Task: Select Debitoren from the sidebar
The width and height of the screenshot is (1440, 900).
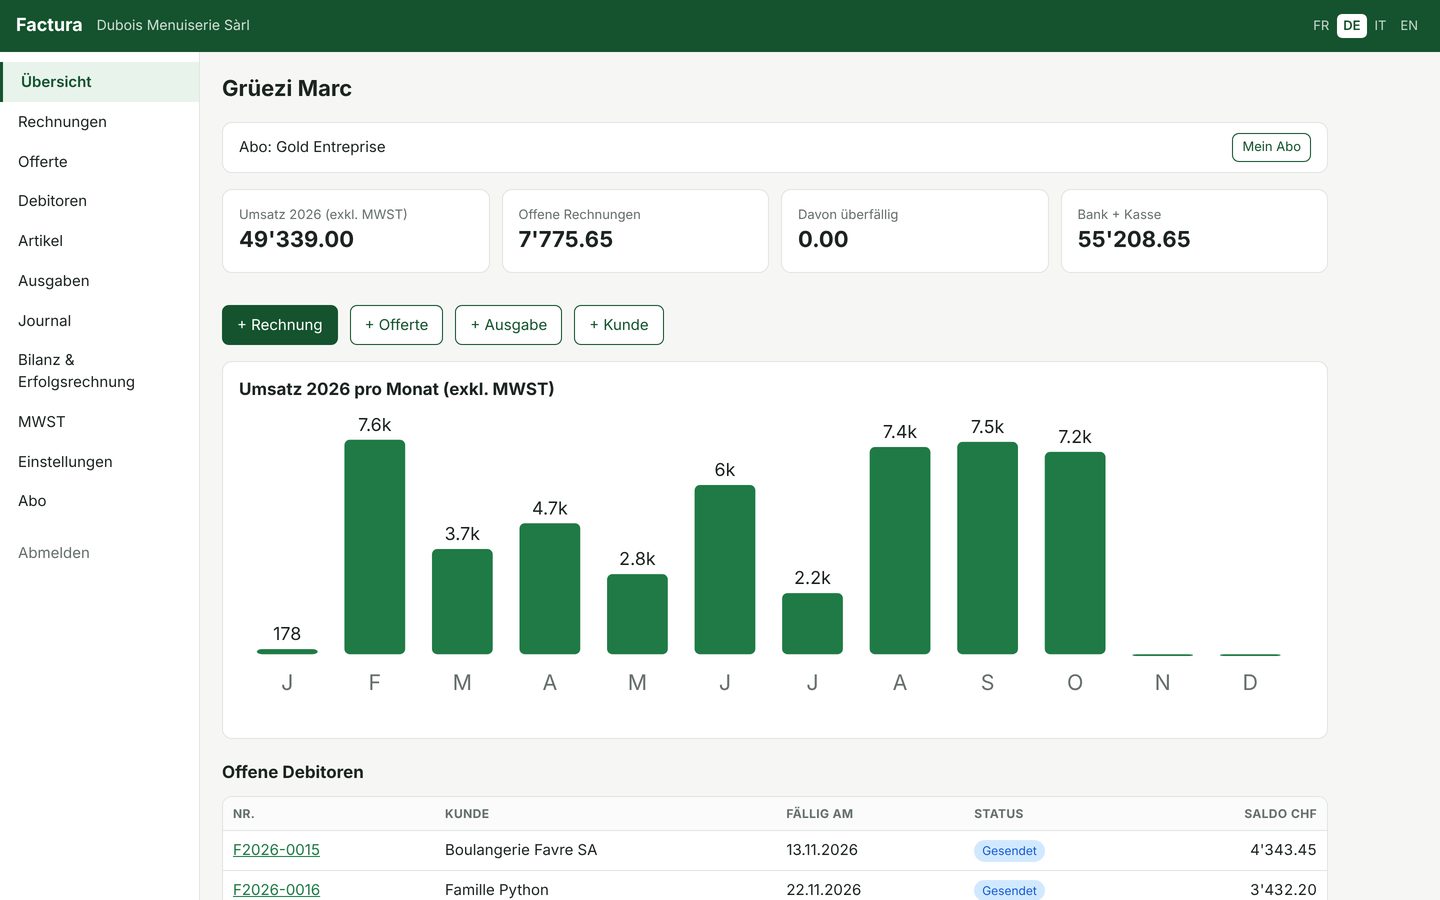Action: point(100,201)
